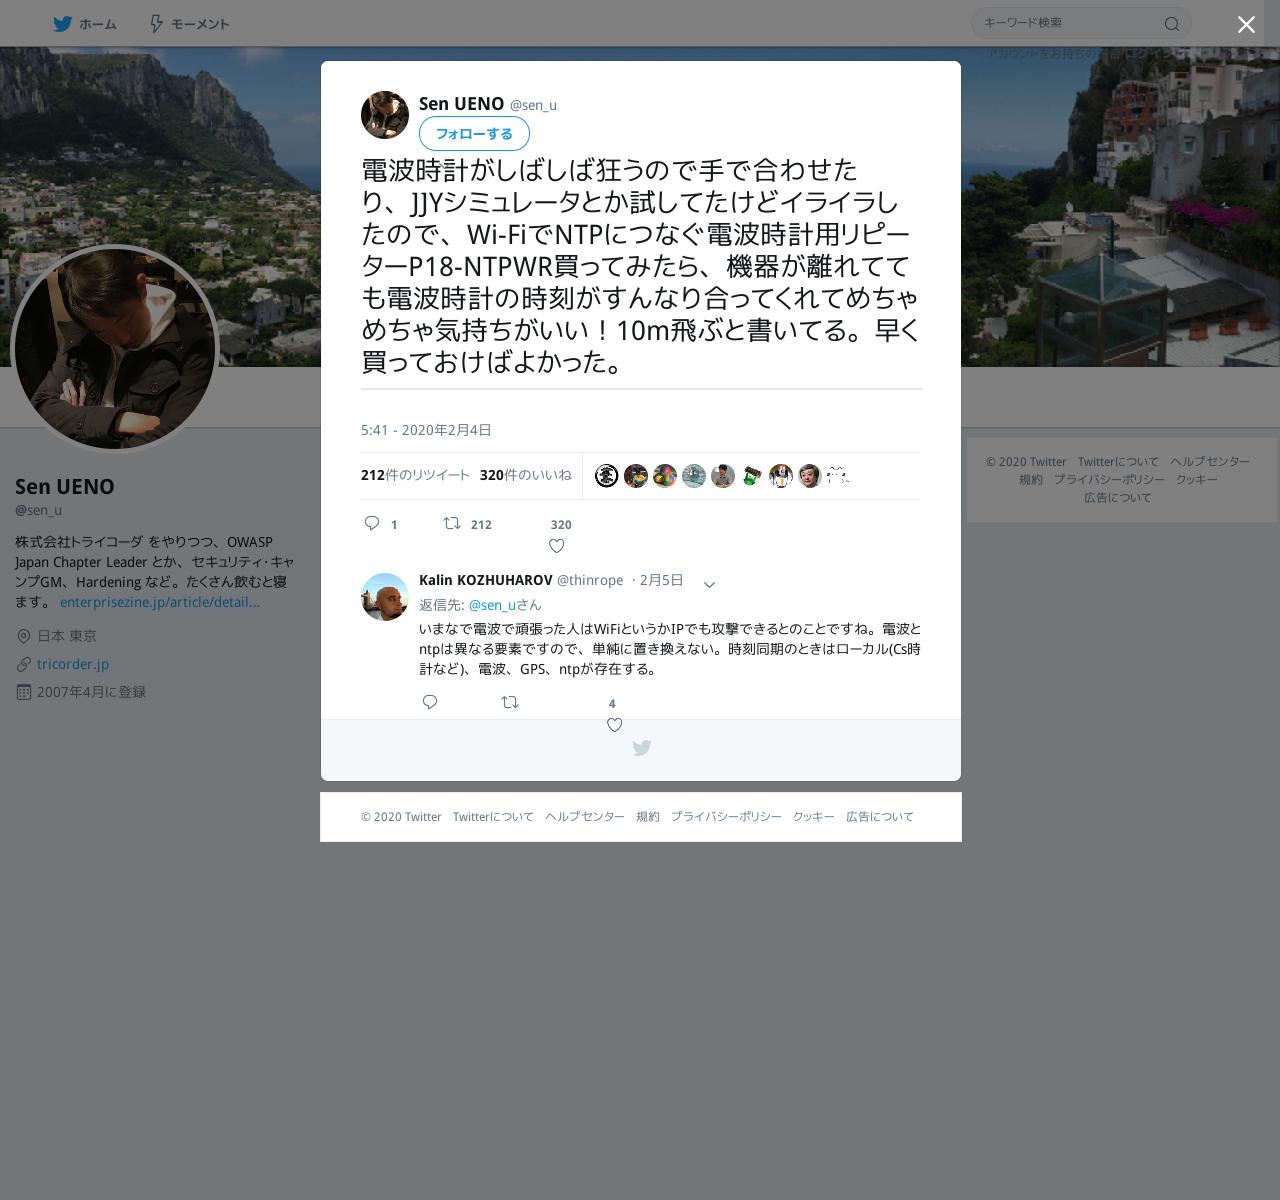Like Kalin KOZHUHAROV's reply tweet

pos(615,725)
